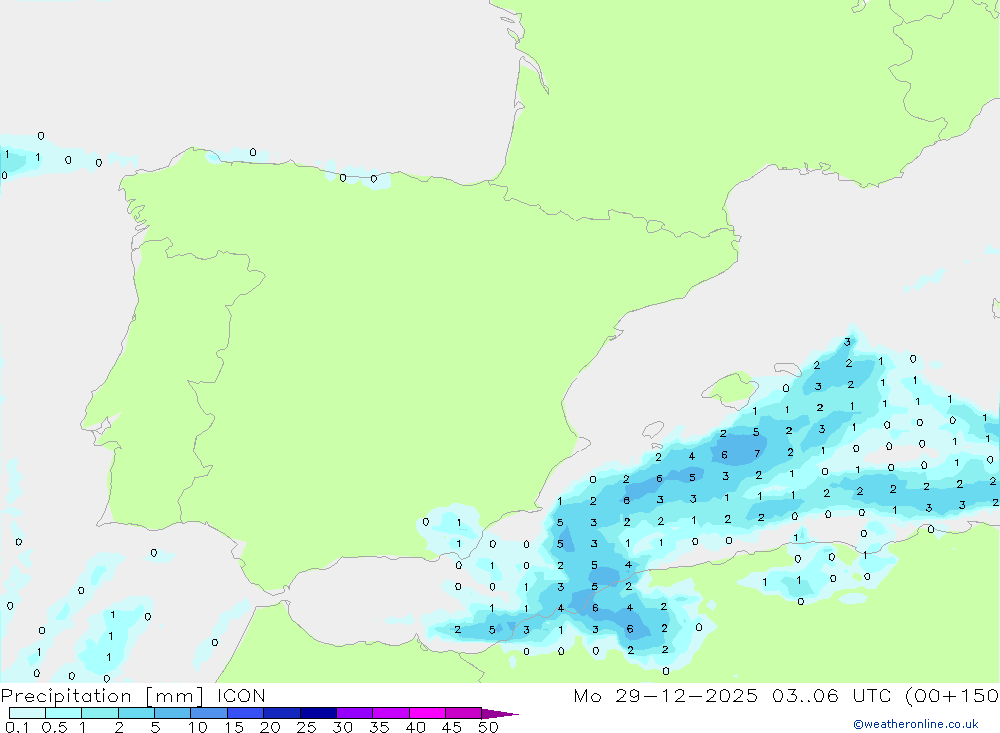This screenshot has height=733, width=1000.
Task: Click the legend scale label "45"
Action: tap(452, 727)
